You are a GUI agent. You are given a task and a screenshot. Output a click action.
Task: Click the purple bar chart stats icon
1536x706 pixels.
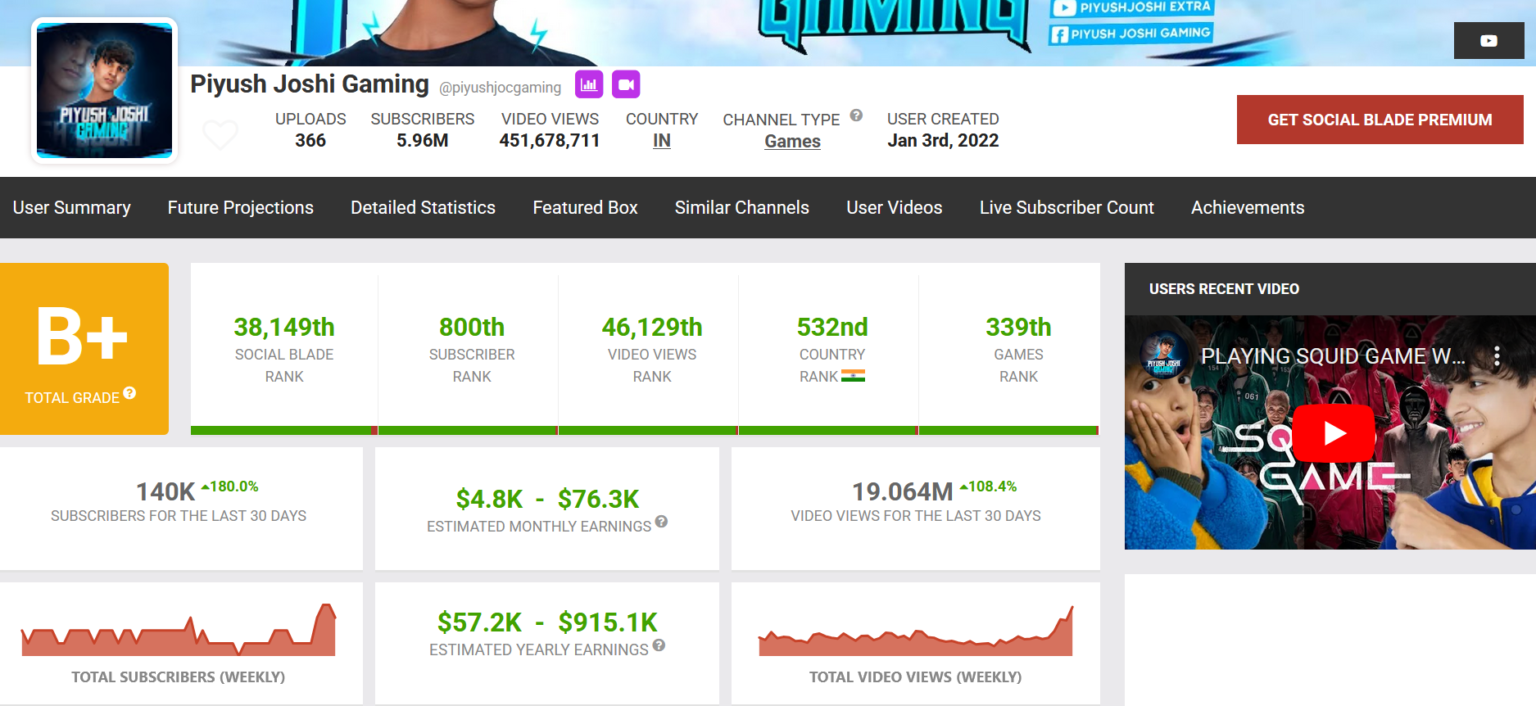[589, 84]
